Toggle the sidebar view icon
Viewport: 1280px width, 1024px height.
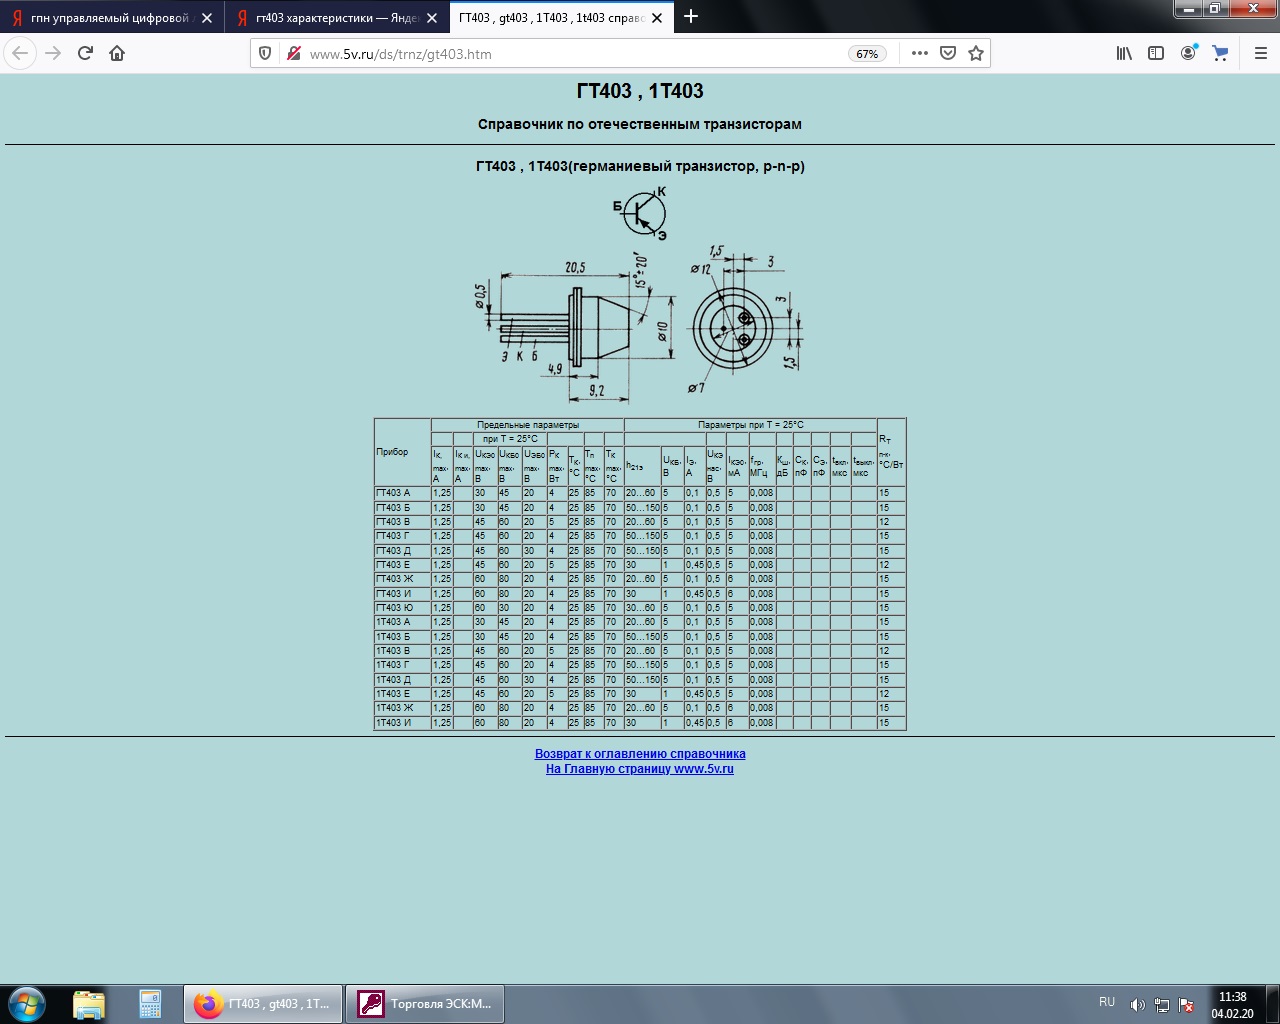coord(1156,53)
